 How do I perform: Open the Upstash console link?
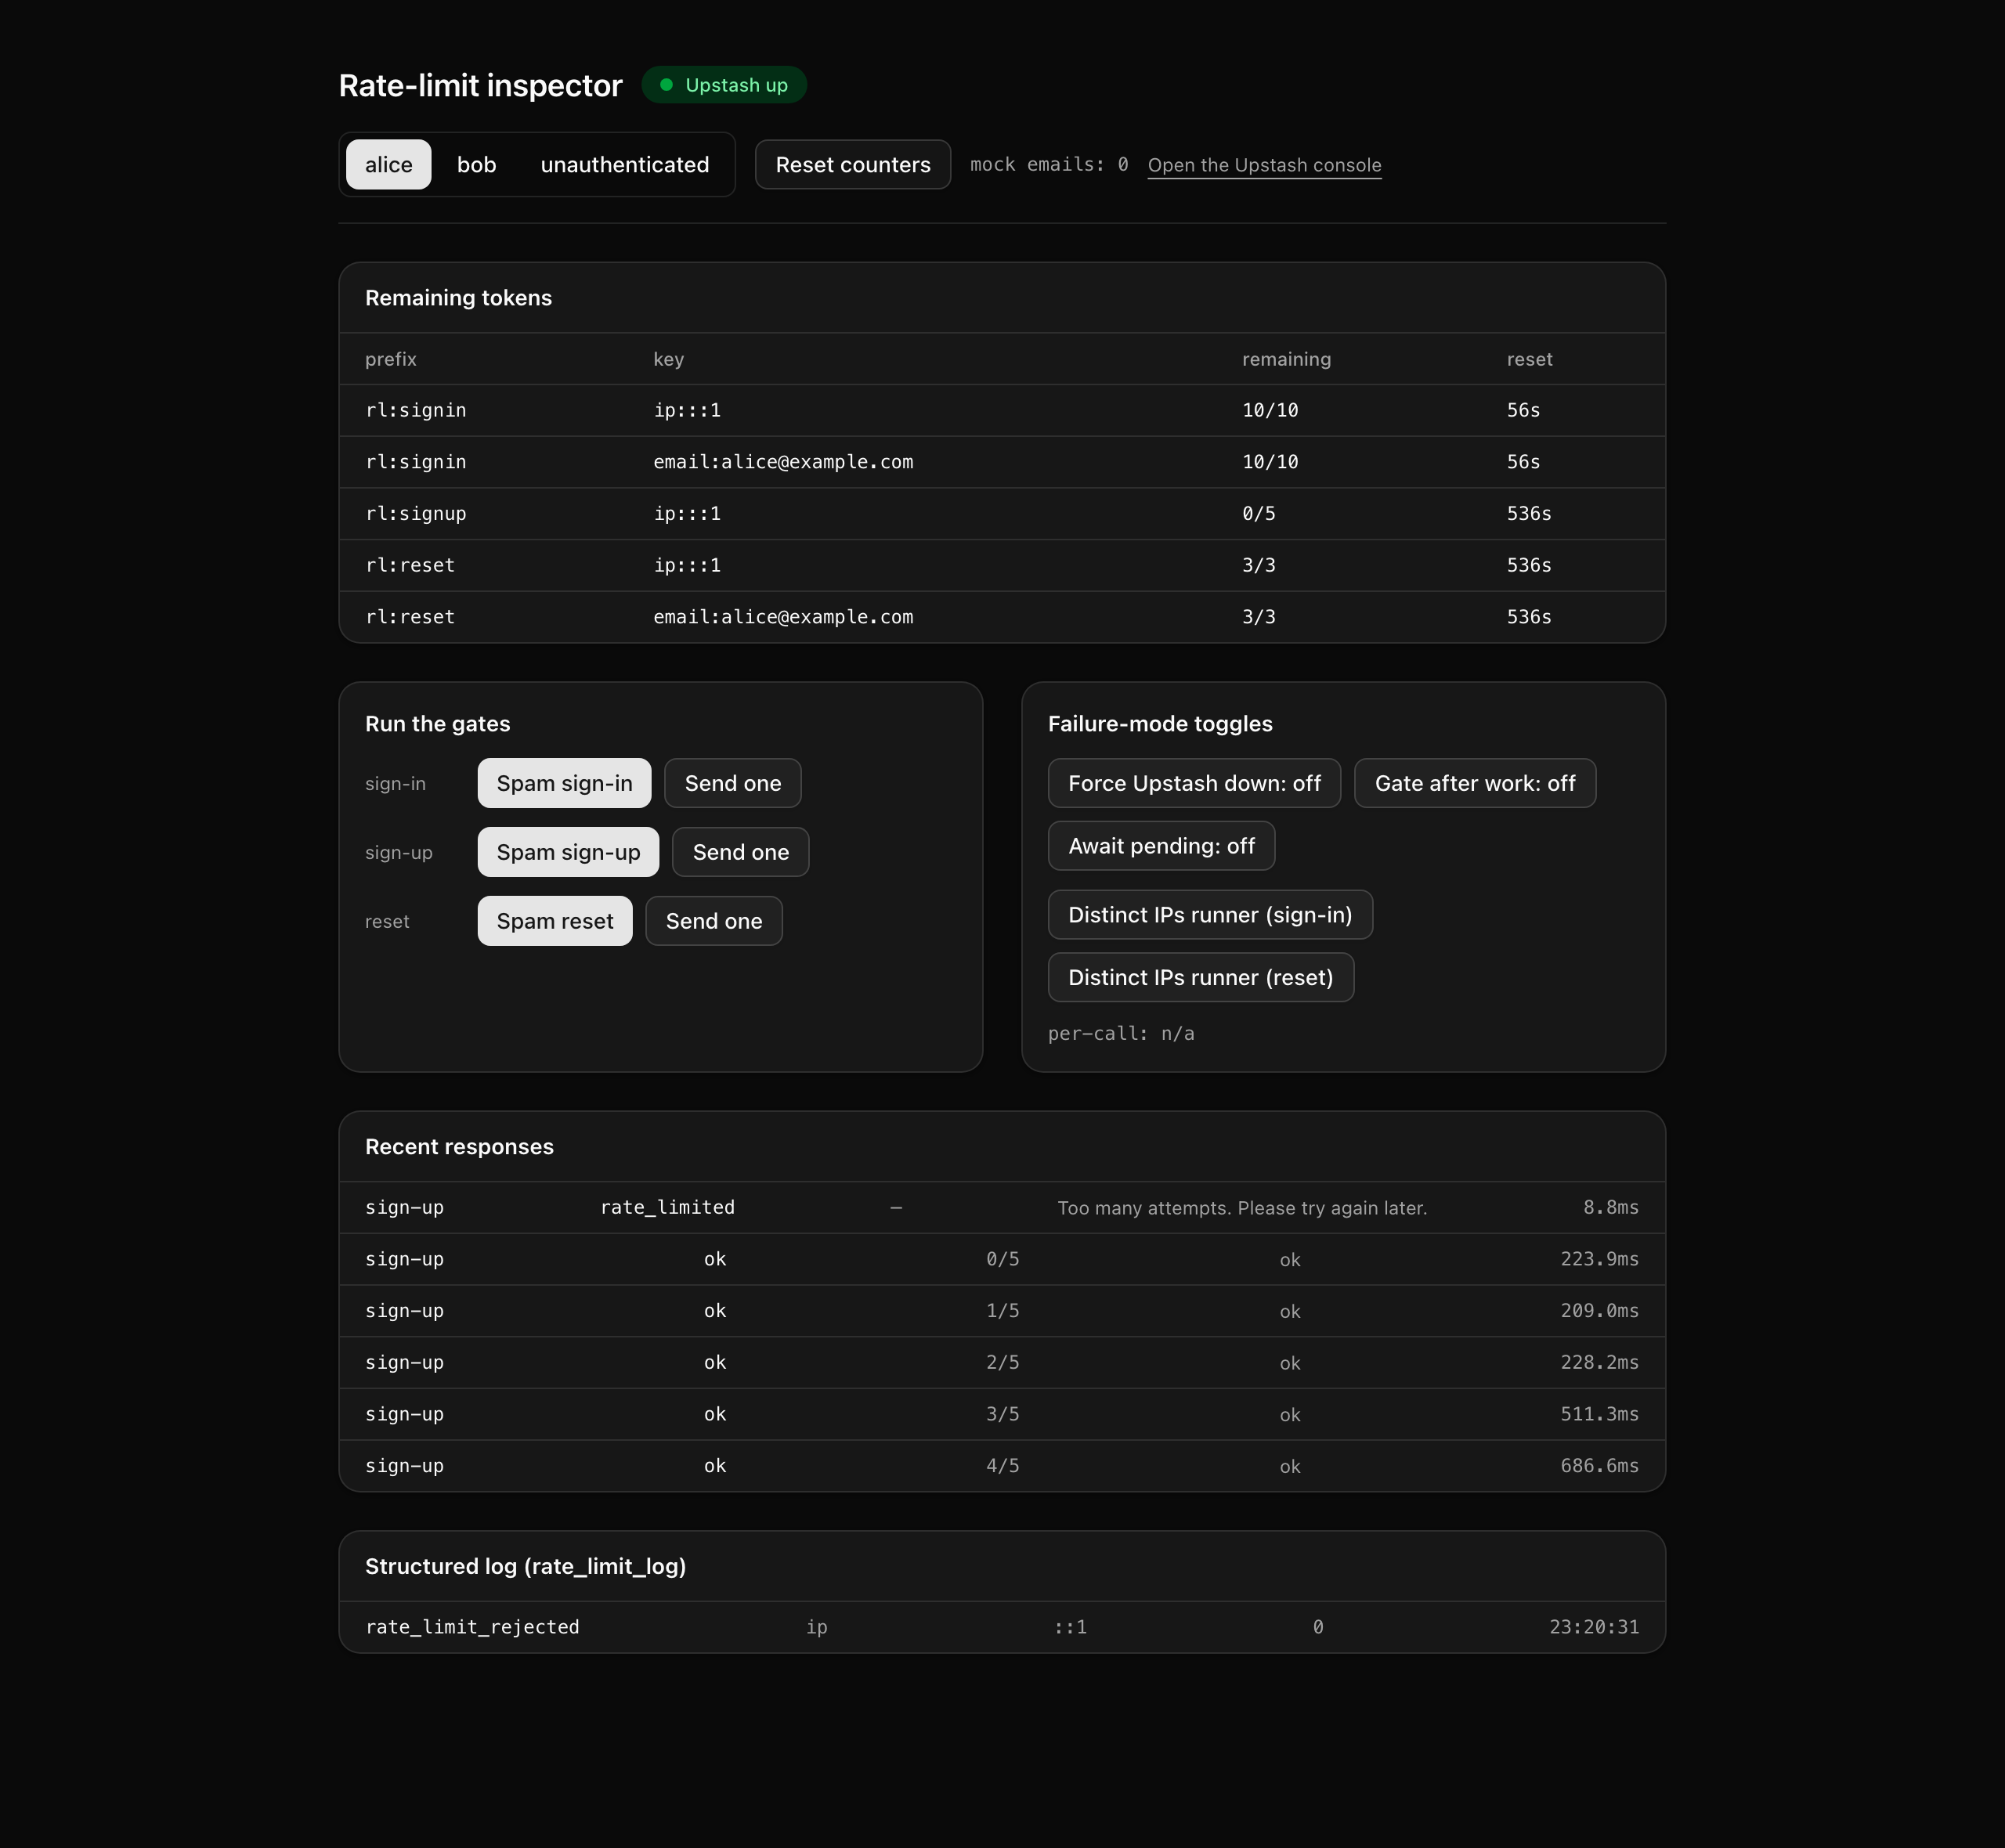[1264, 165]
